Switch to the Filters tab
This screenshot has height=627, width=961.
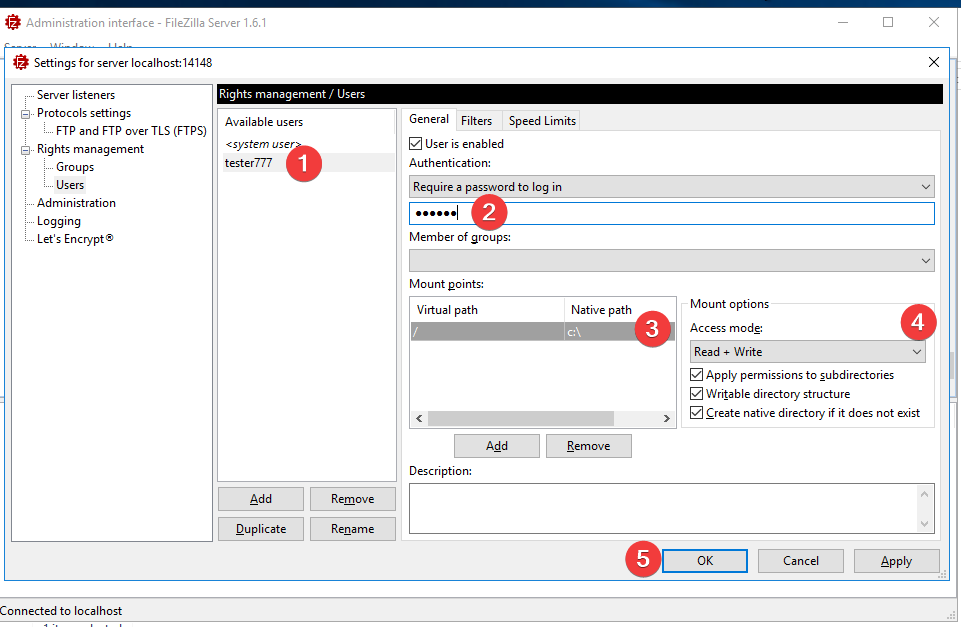pyautogui.click(x=476, y=121)
